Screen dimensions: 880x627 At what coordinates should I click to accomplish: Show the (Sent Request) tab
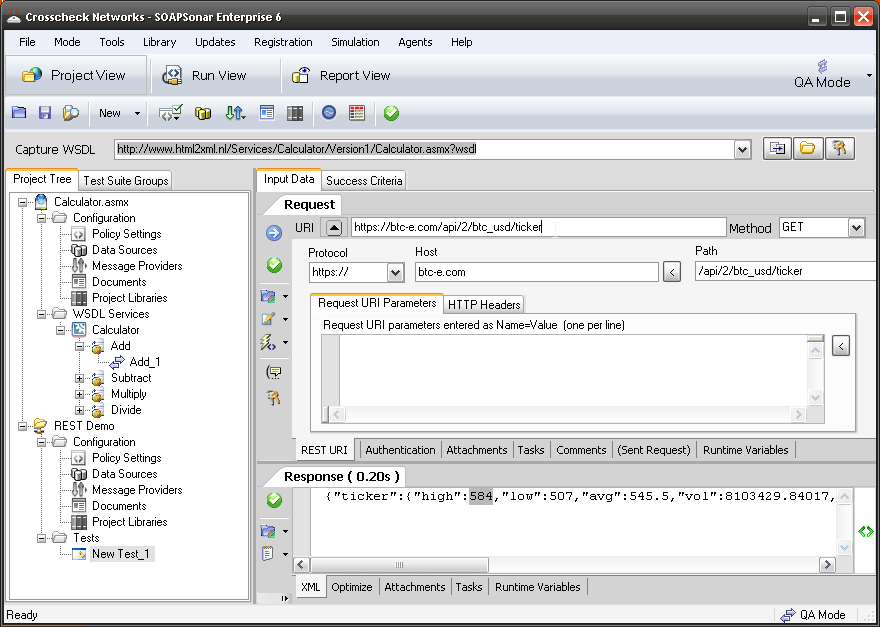[654, 450]
